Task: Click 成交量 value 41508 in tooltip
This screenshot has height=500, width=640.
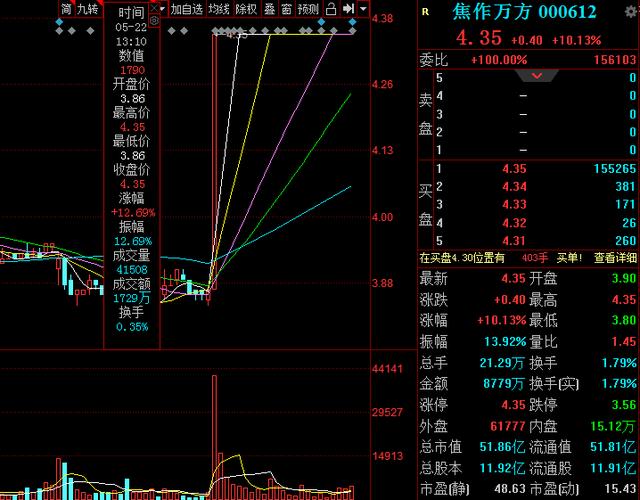Action: (131, 269)
